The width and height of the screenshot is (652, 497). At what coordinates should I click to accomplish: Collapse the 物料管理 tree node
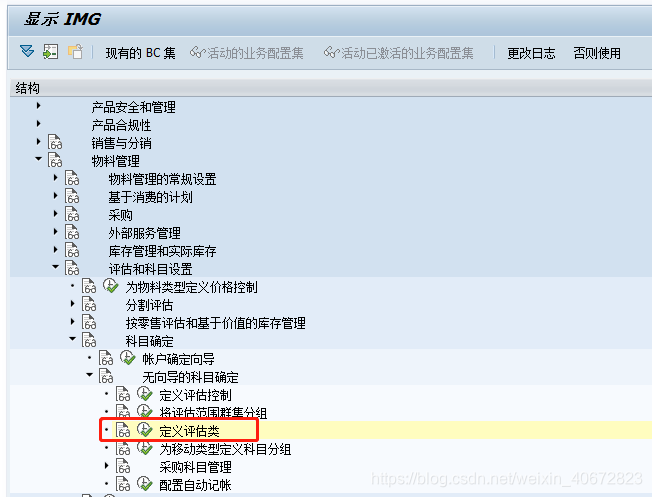click(x=39, y=158)
